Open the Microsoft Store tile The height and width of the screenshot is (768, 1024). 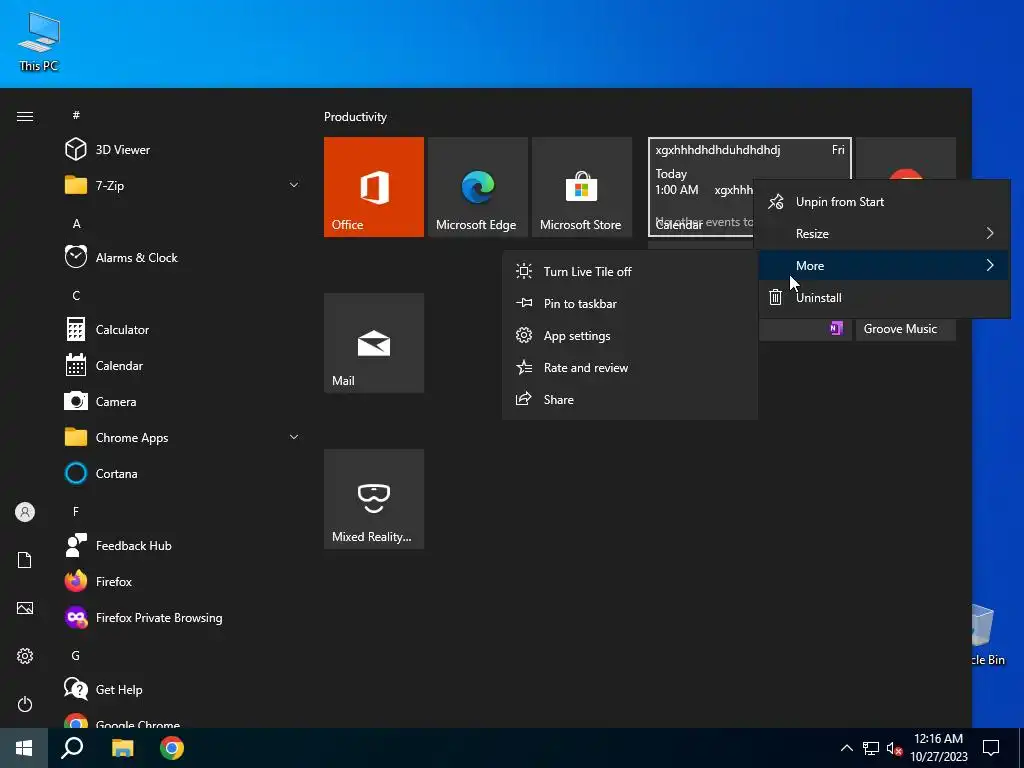coord(581,187)
